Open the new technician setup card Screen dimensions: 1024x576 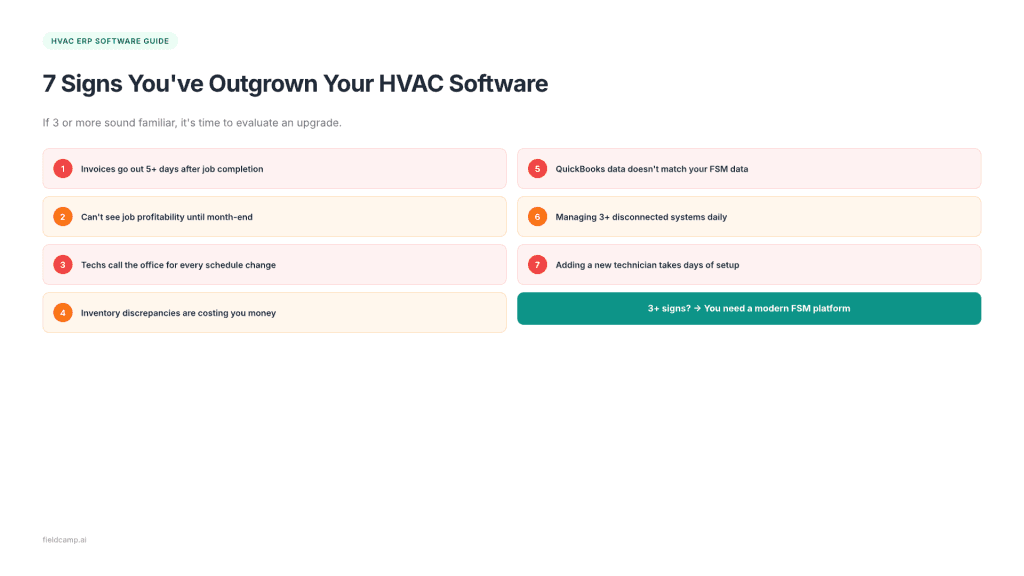coord(749,264)
